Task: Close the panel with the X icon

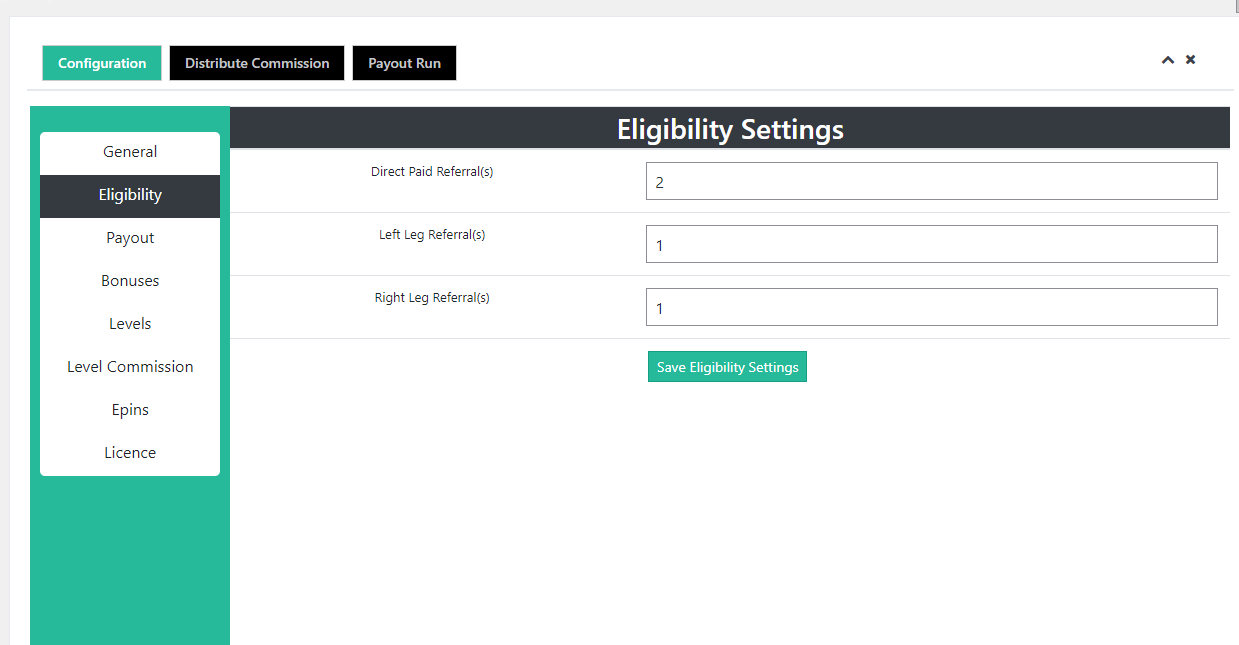Action: point(1191,60)
